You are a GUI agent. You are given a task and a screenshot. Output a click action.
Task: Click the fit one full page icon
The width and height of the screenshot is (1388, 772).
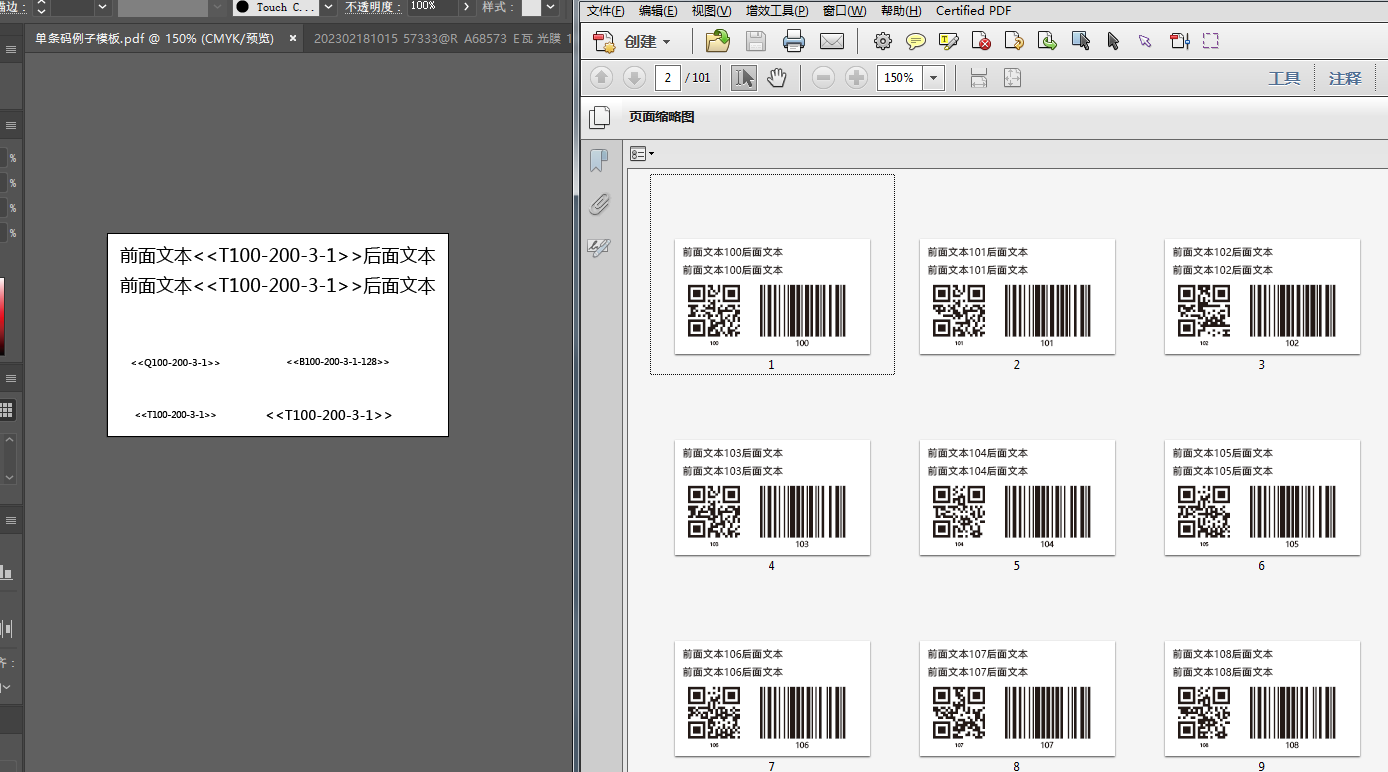1012,78
